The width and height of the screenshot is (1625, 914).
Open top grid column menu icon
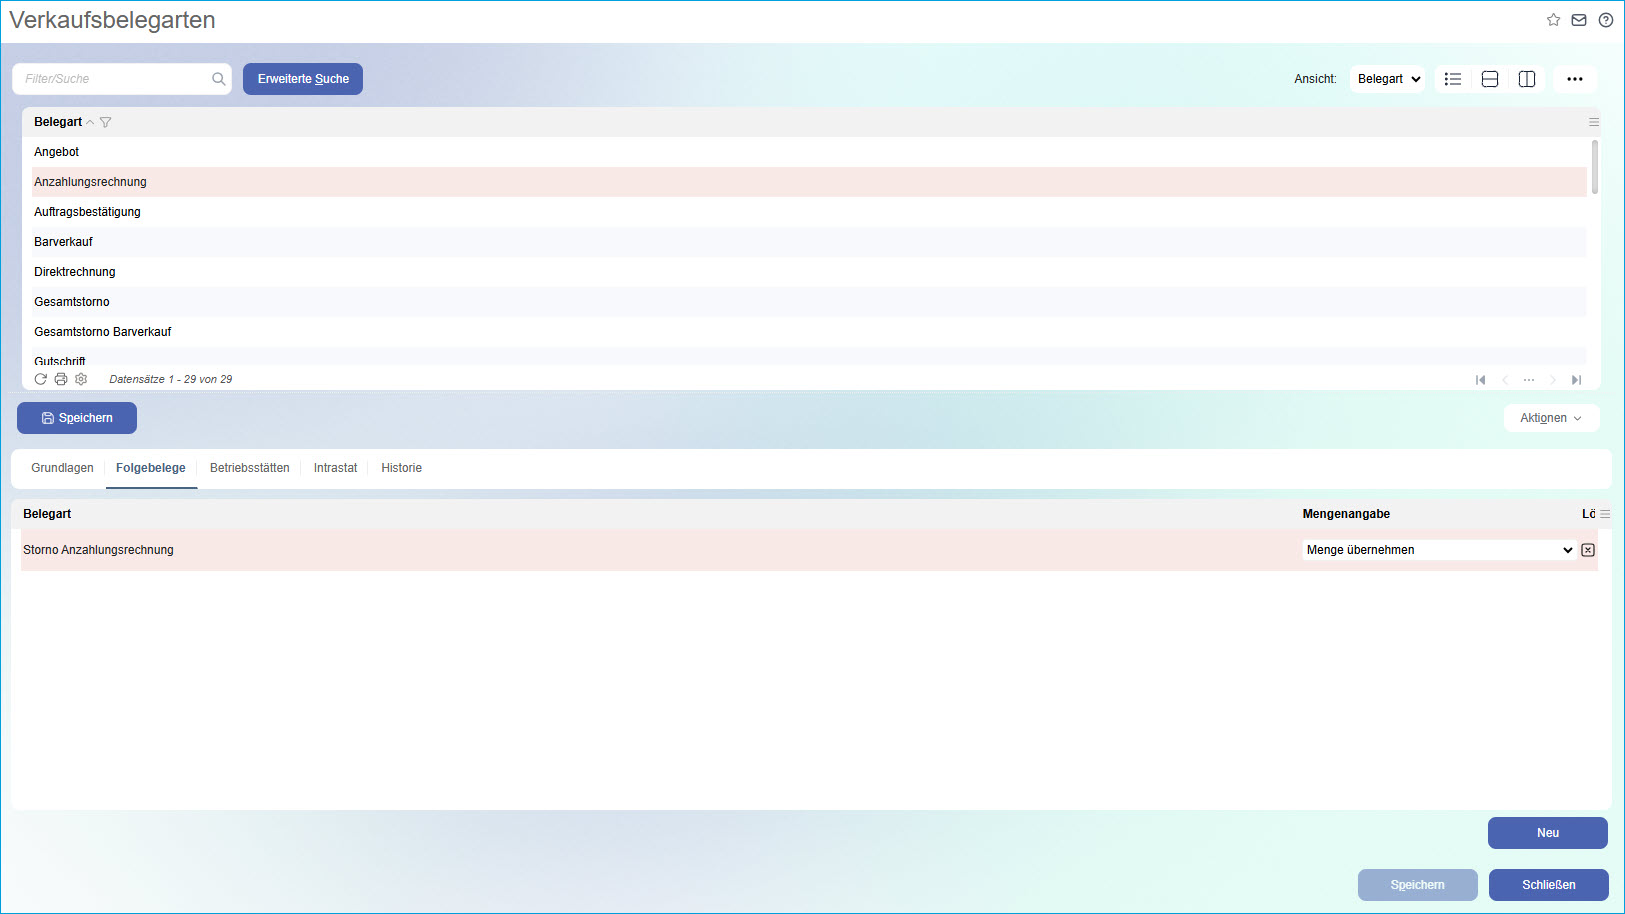point(1594,122)
